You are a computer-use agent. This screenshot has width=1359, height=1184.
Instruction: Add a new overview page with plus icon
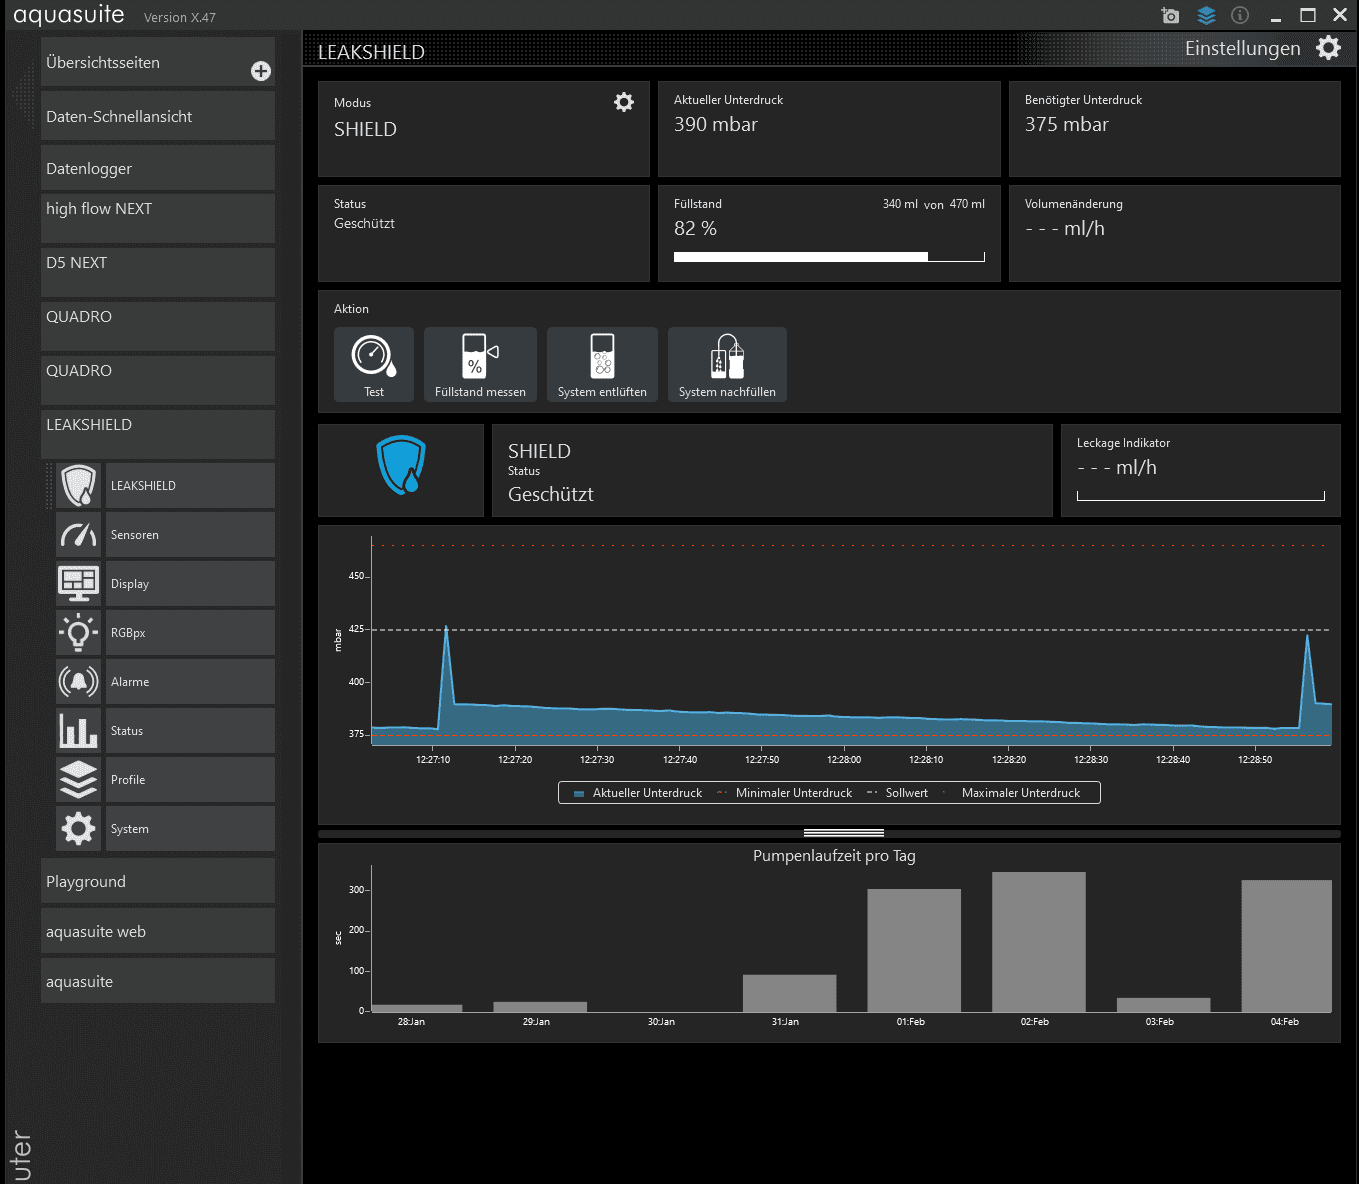pyautogui.click(x=261, y=71)
